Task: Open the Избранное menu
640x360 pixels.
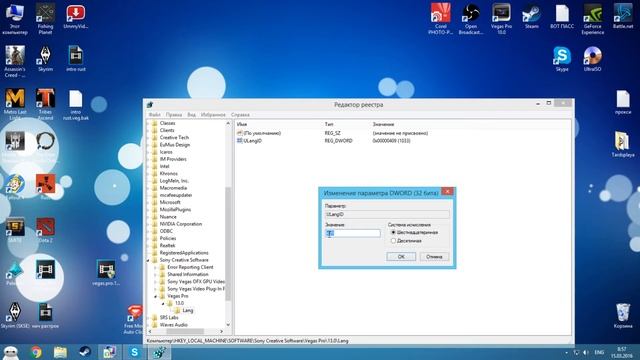Action: click(x=213, y=115)
